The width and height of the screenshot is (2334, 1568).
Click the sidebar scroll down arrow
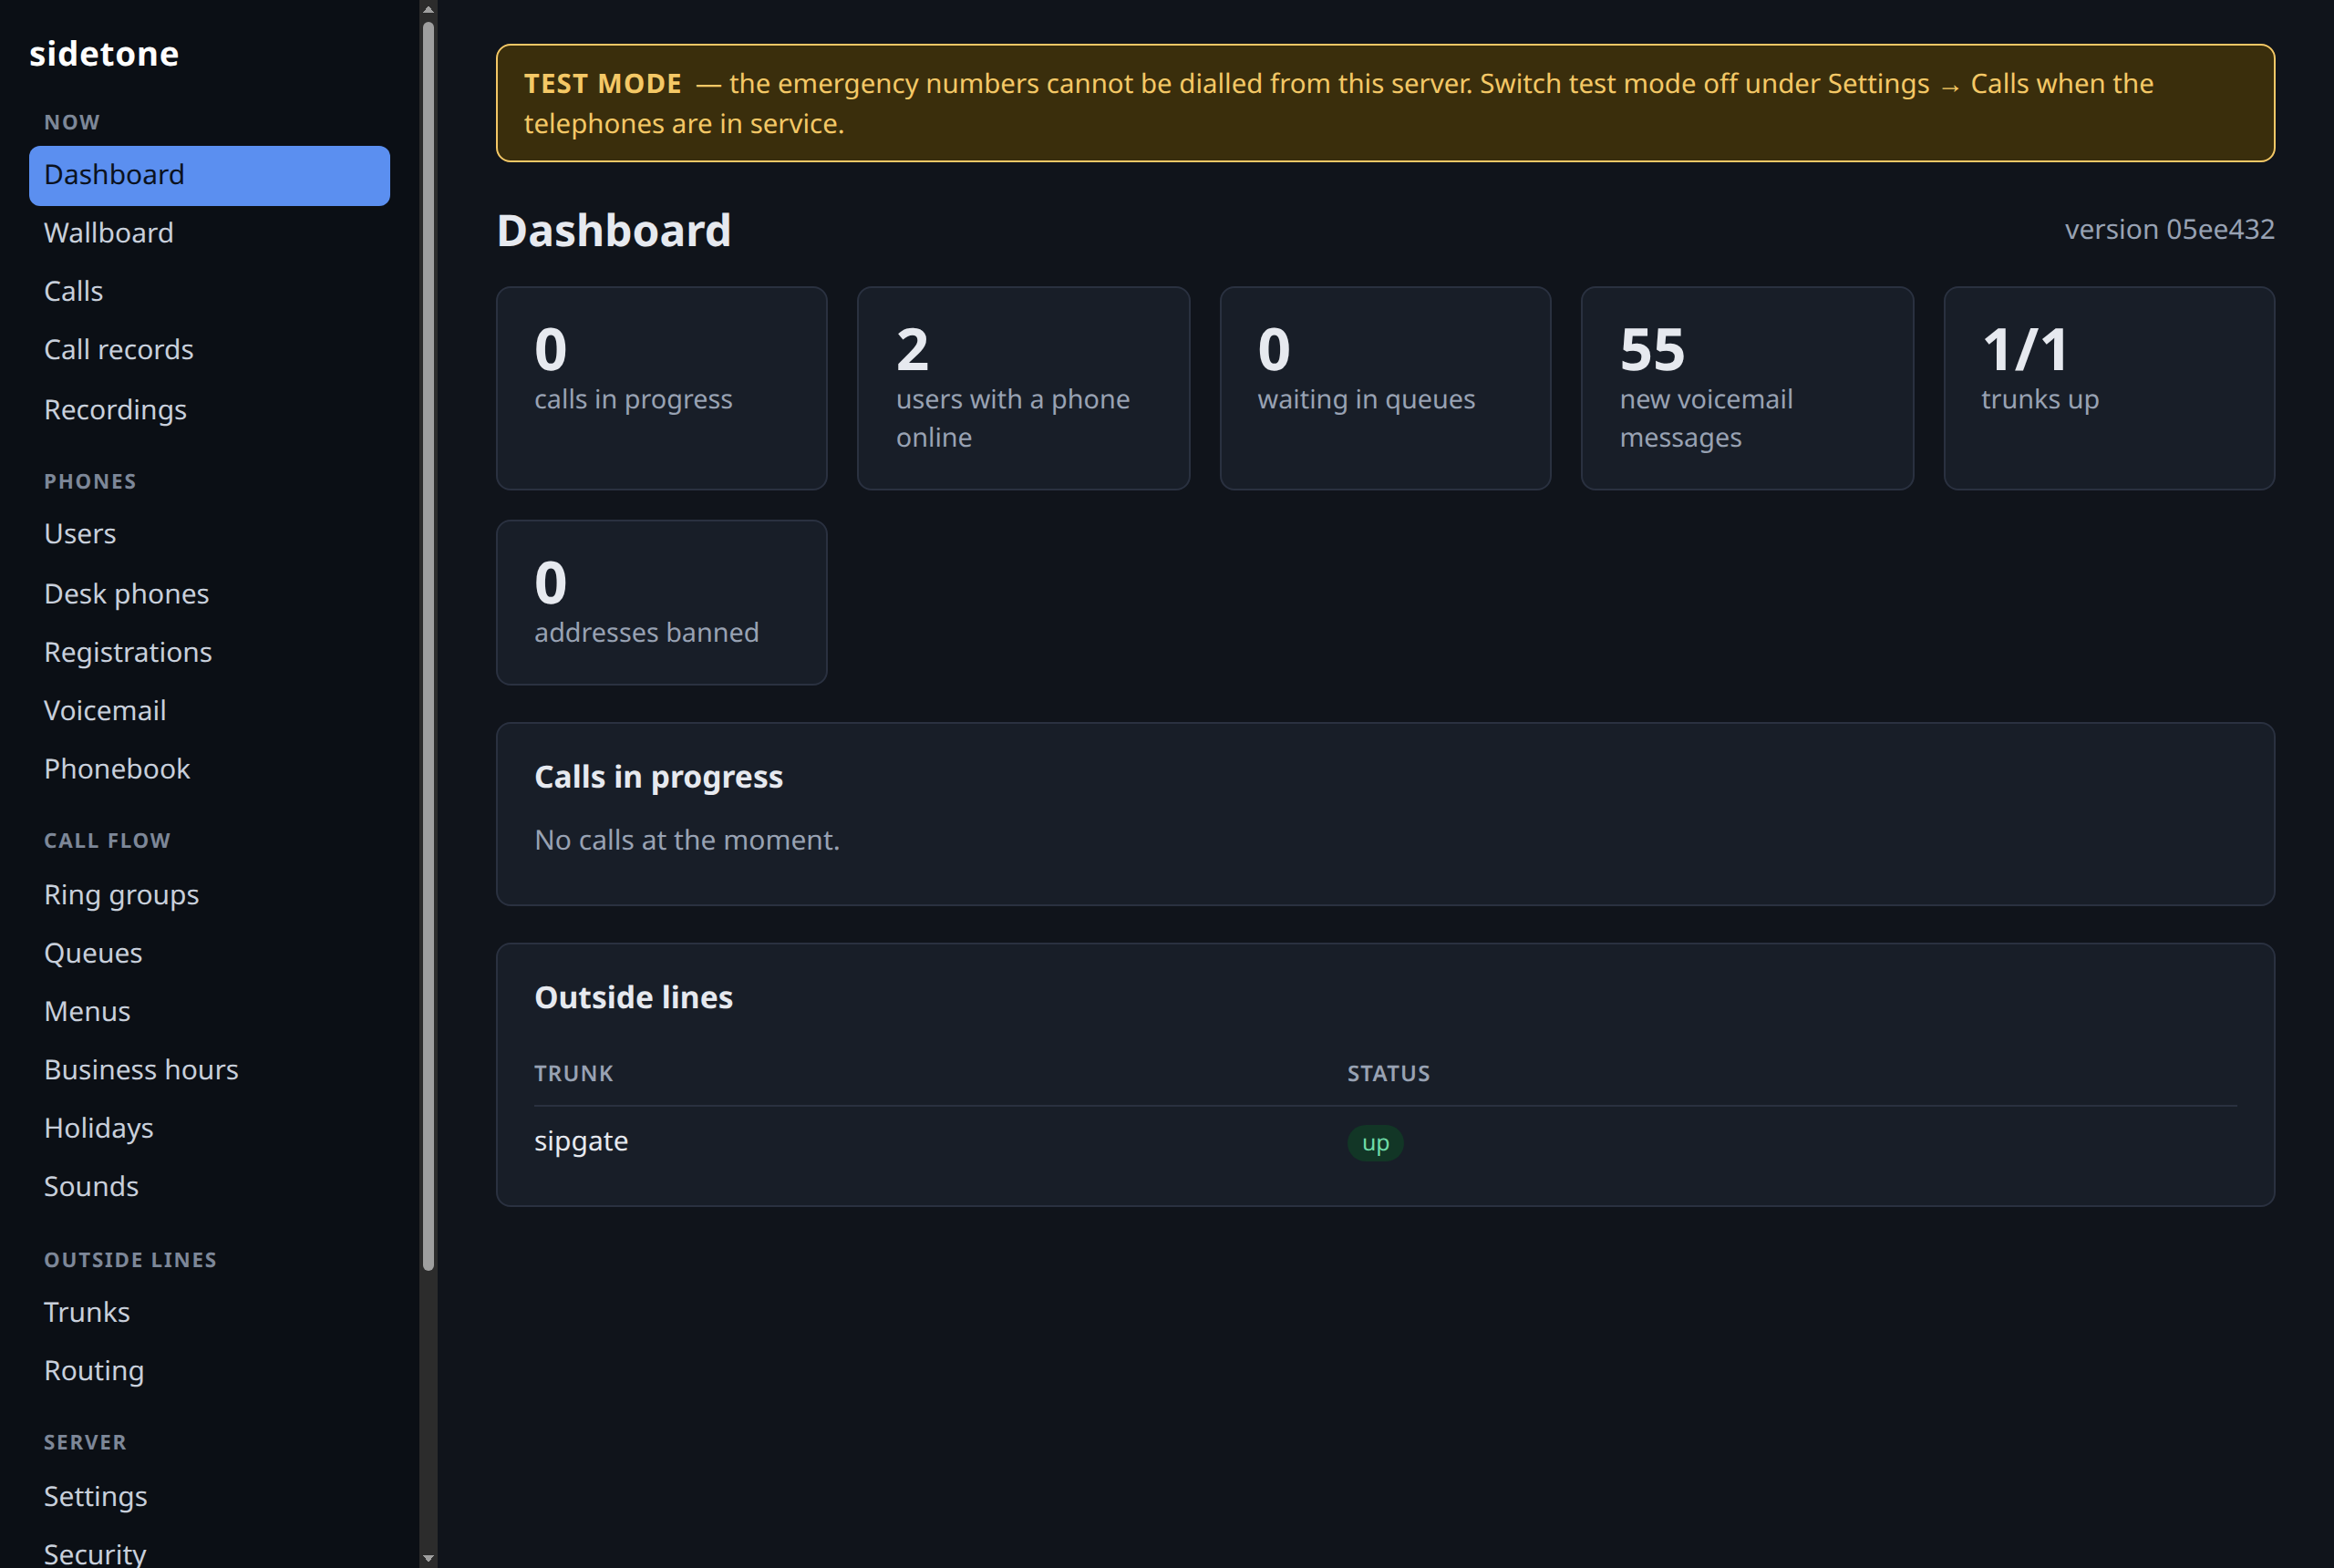[x=428, y=1558]
